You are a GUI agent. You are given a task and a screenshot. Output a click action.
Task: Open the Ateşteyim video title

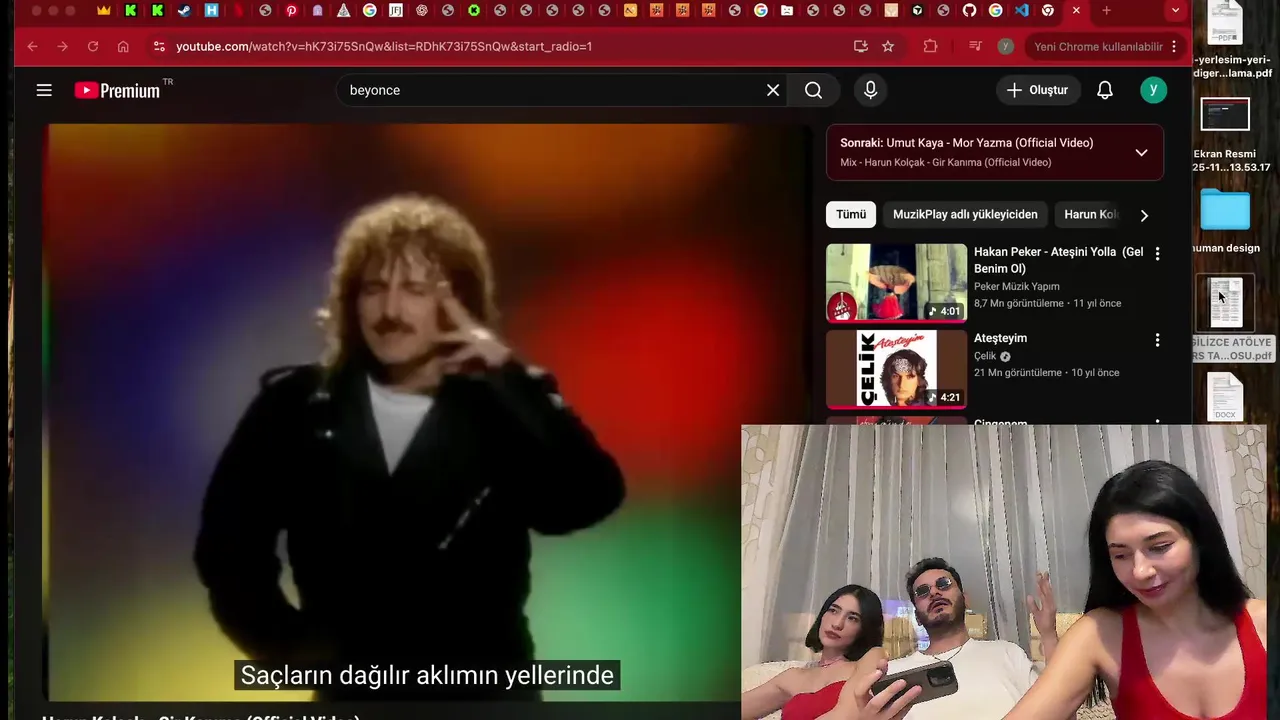click(1000, 338)
